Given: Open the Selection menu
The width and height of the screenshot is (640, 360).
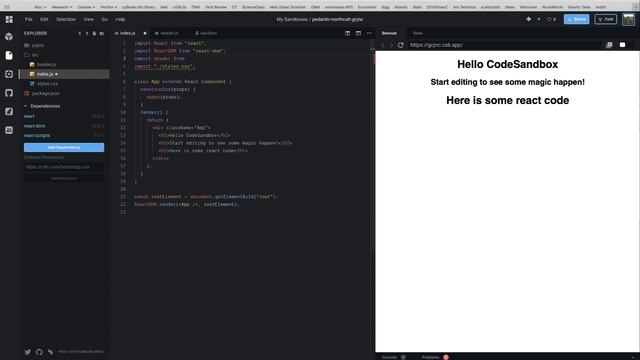Looking at the screenshot, I should click(x=66, y=19).
